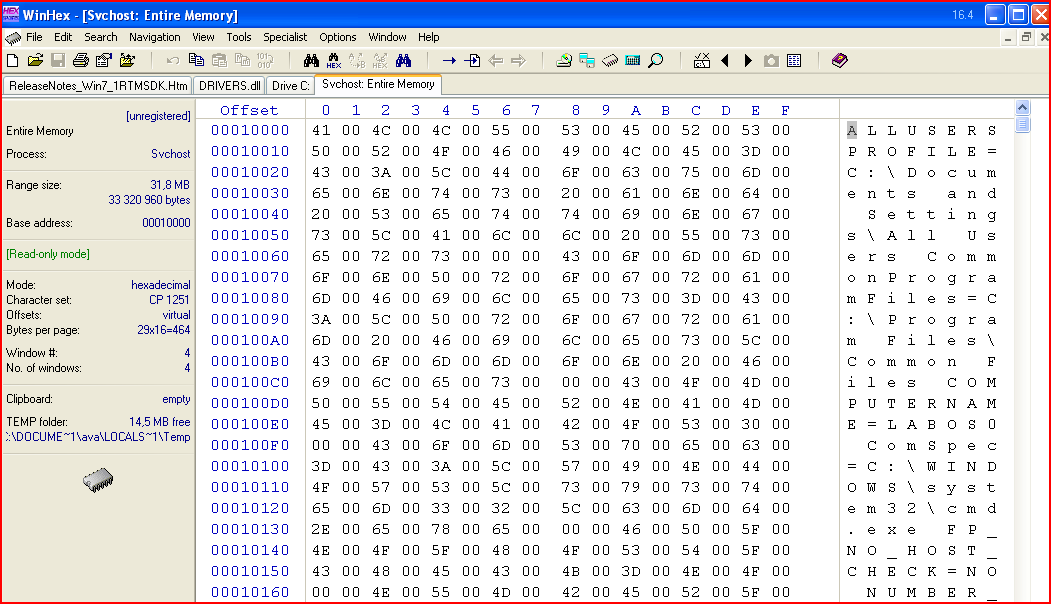This screenshot has width=1051, height=604.
Task: Minimize the inner document window
Action: point(1008,38)
